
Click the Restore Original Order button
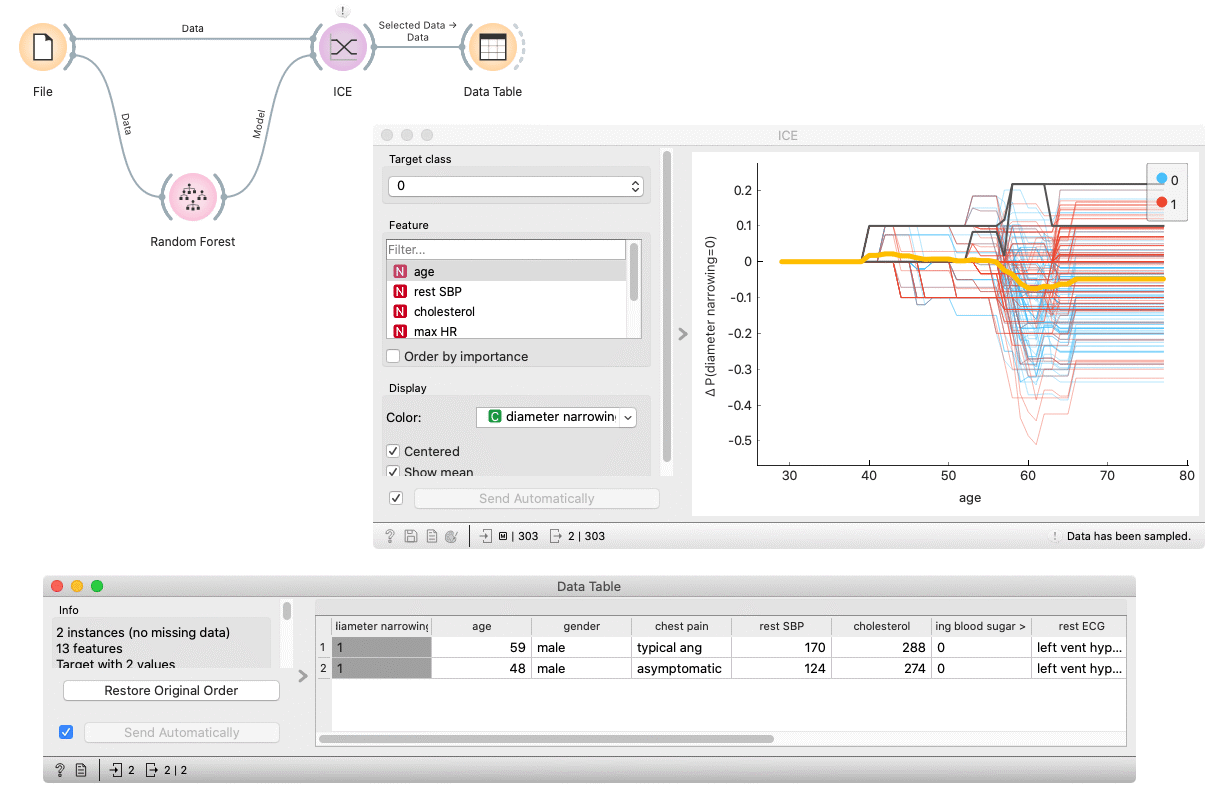point(171,691)
